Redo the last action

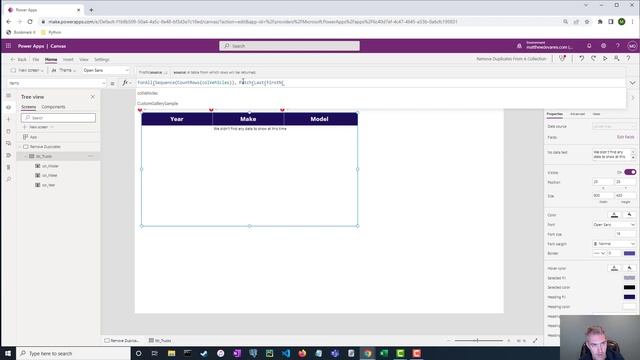(x=593, y=59)
